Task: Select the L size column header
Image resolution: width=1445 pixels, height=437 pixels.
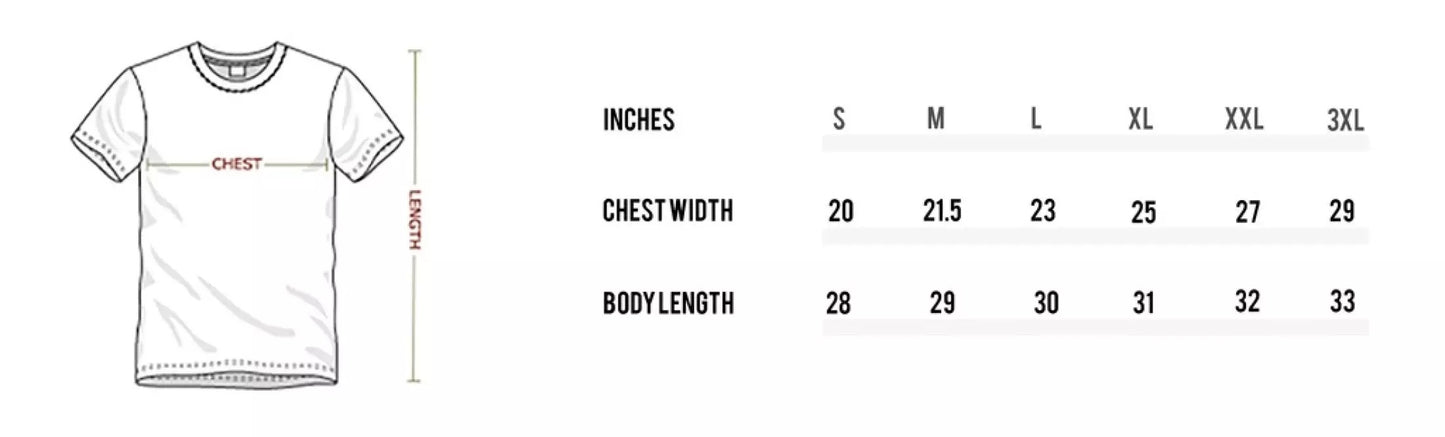Action: (1036, 120)
